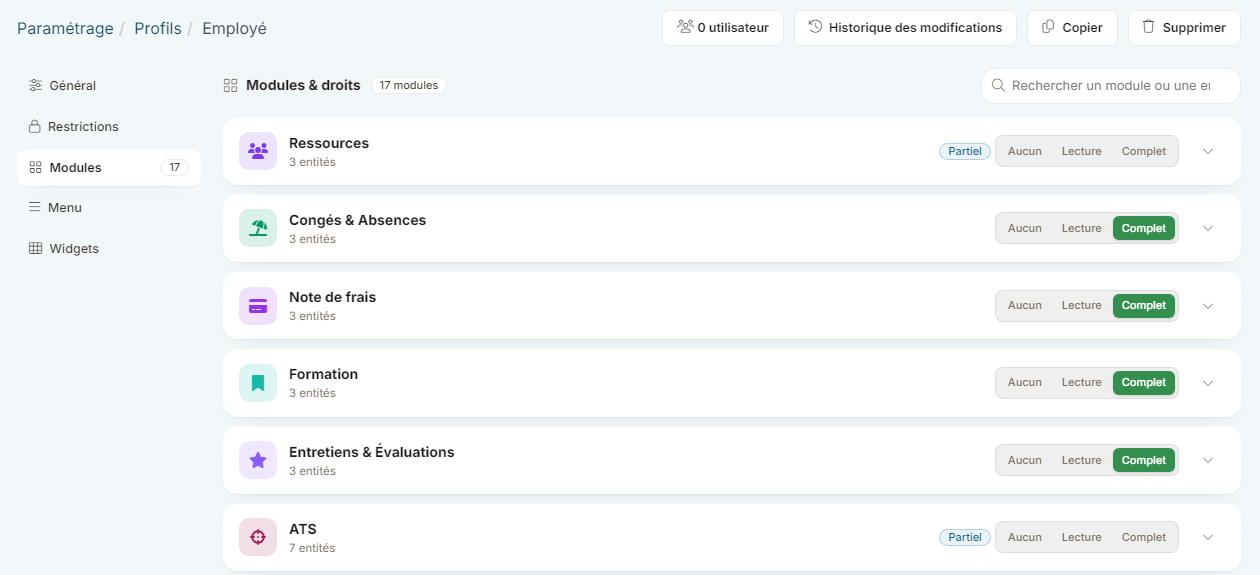Set Formation rights to Aucun
This screenshot has height=575, width=1260.
point(1024,382)
